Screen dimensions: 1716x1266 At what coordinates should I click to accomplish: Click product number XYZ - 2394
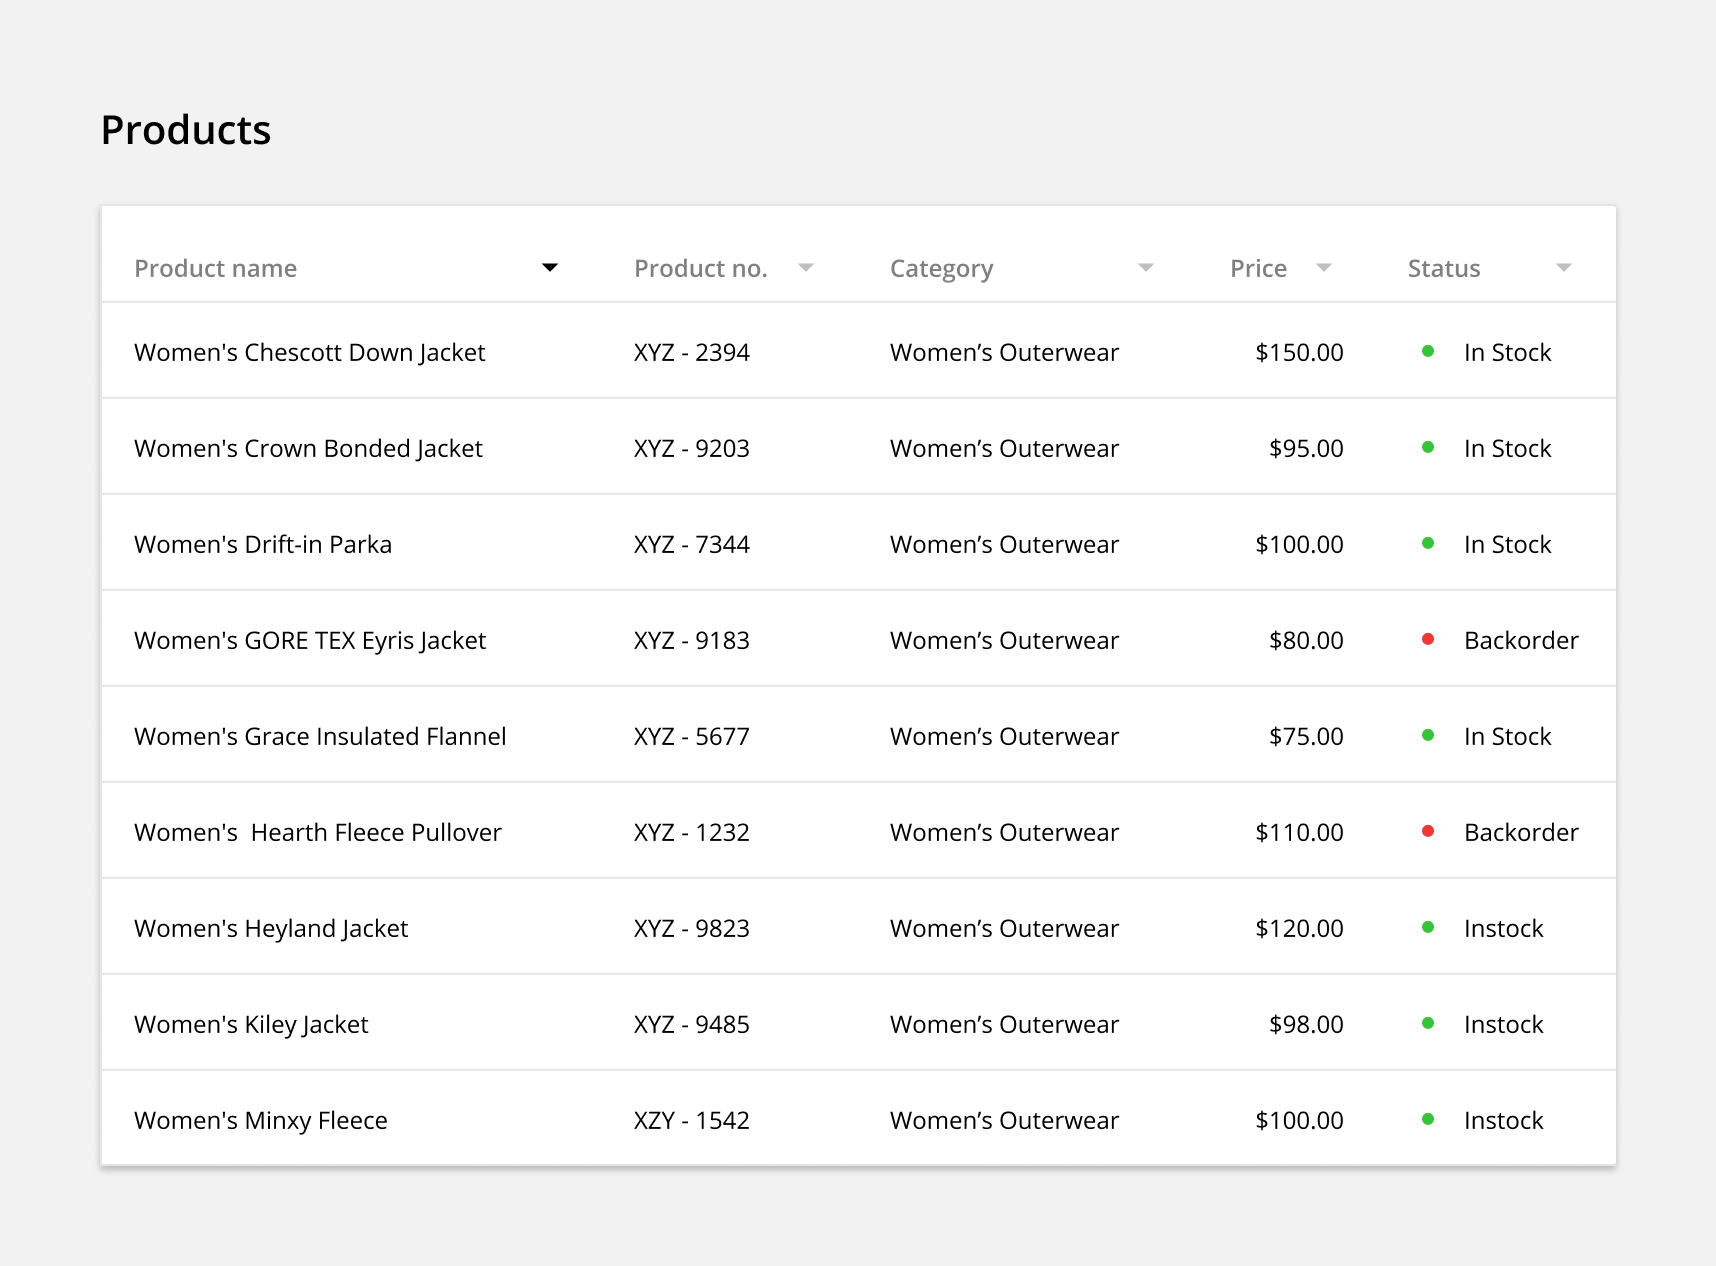pos(692,352)
